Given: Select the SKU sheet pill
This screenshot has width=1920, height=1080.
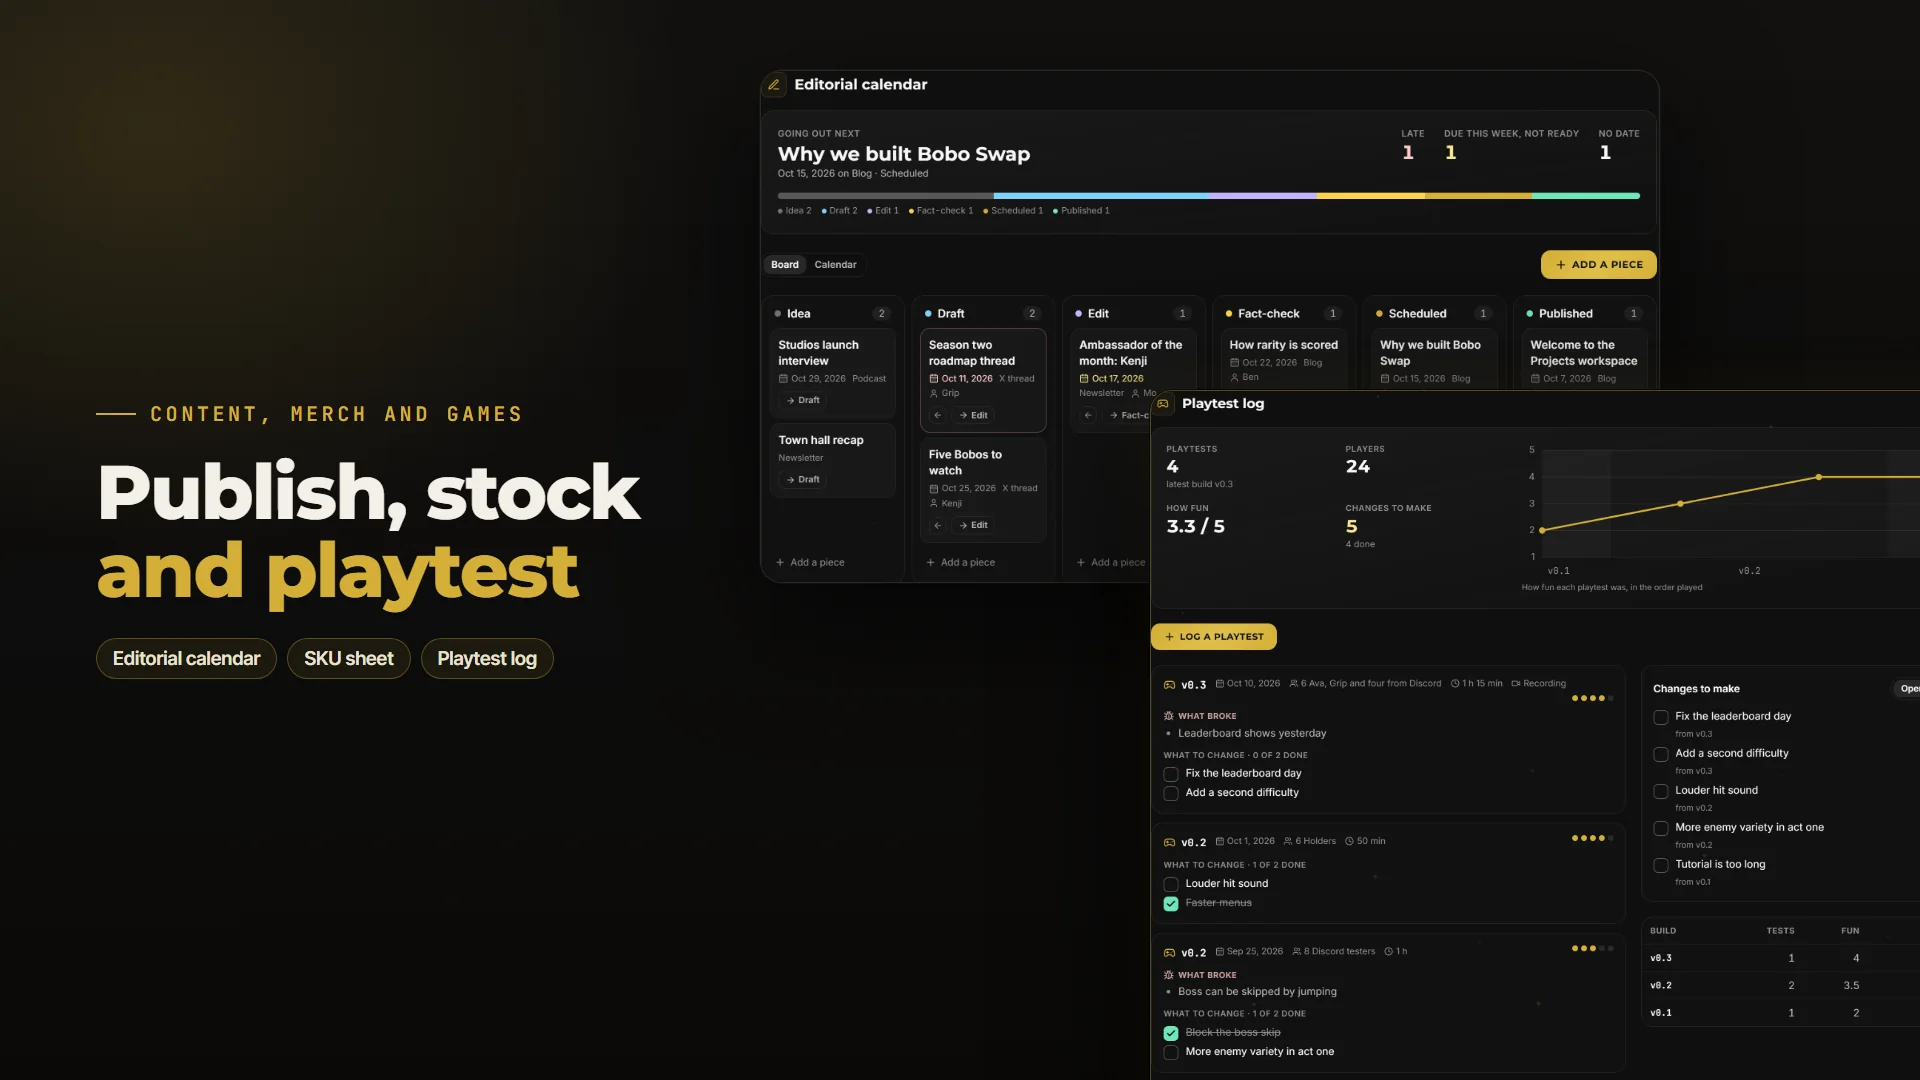Looking at the screenshot, I should click(349, 659).
